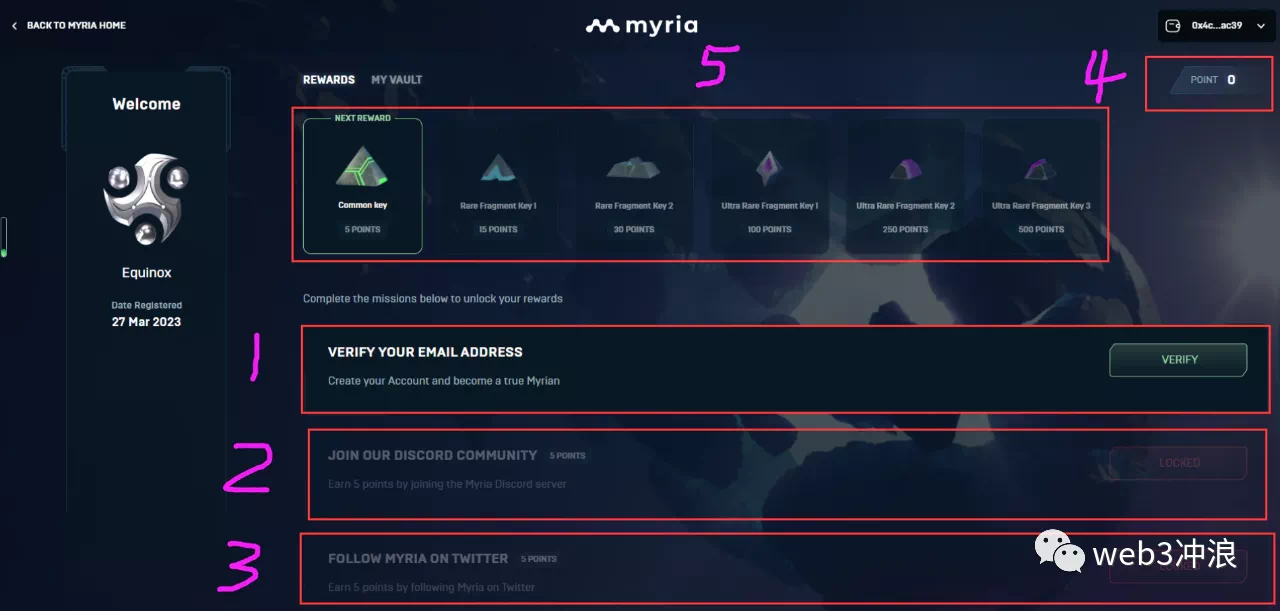Click the Rare Fragment Key 2 image

pyautogui.click(x=634, y=169)
